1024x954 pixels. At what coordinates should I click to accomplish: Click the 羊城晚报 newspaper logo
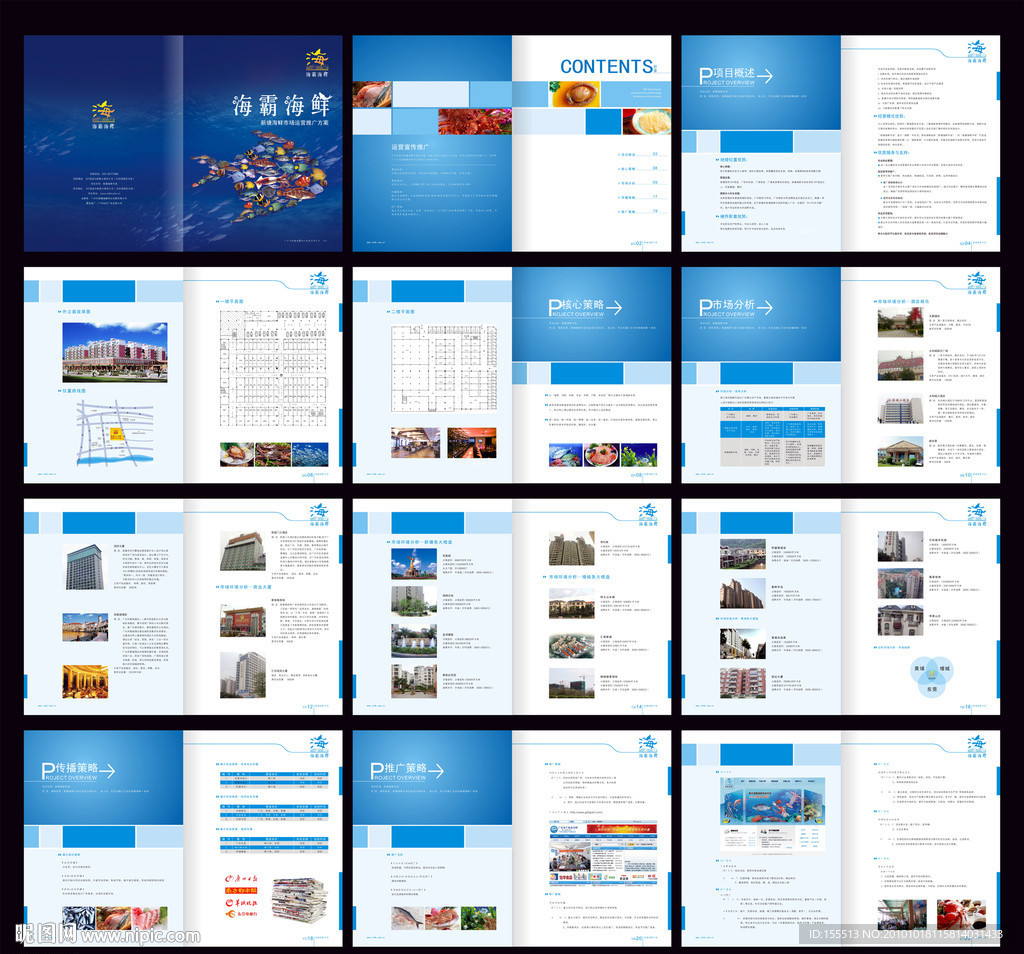242,903
